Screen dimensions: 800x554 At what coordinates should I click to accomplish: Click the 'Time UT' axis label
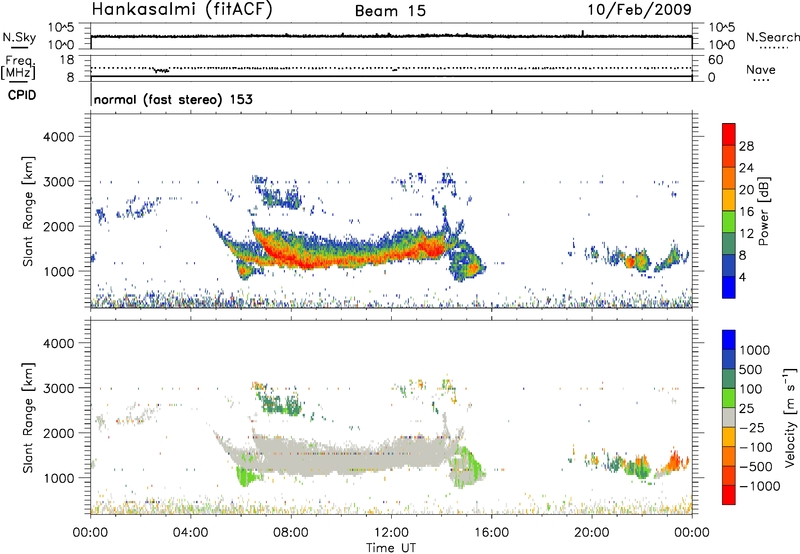click(391, 548)
